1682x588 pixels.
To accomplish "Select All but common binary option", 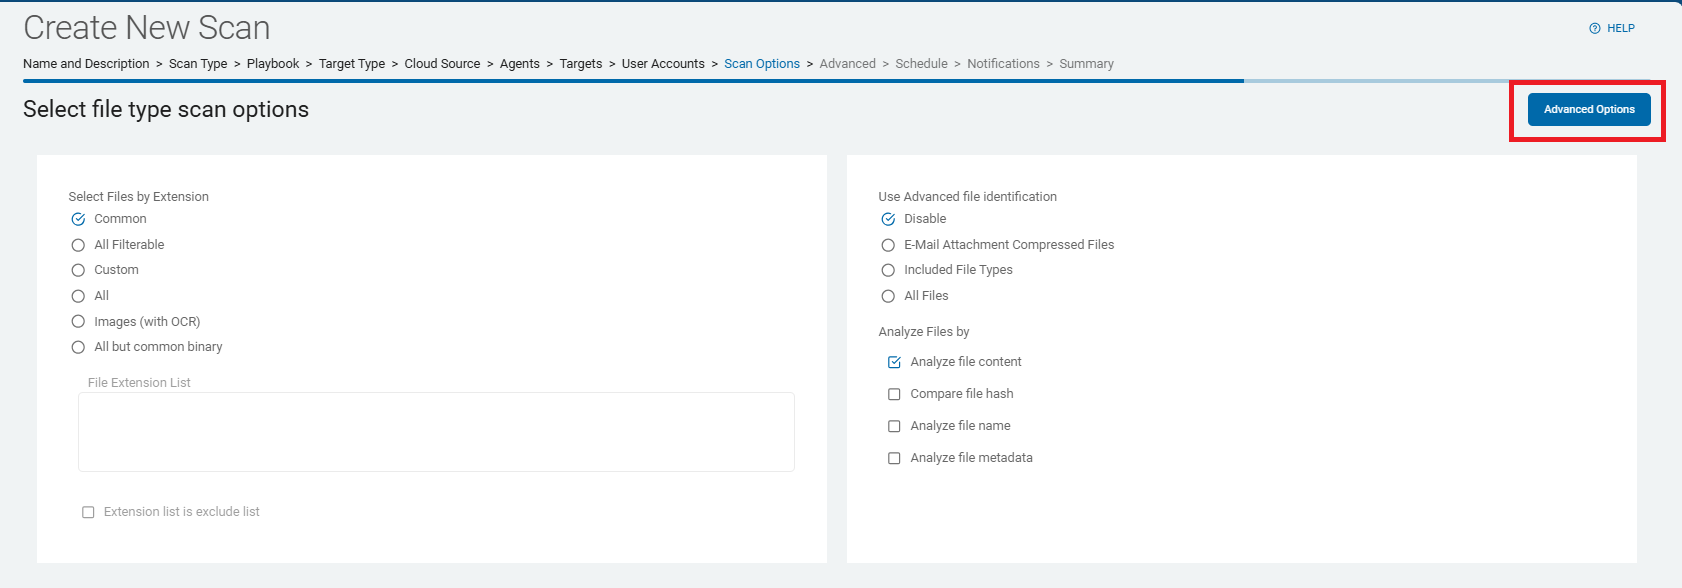I will click(x=78, y=347).
